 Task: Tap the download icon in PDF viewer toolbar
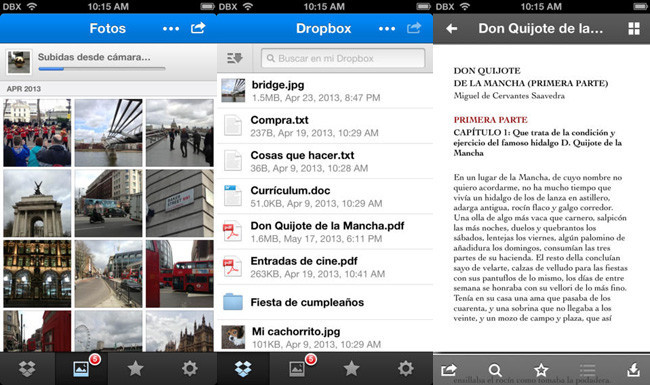[x=634, y=370]
